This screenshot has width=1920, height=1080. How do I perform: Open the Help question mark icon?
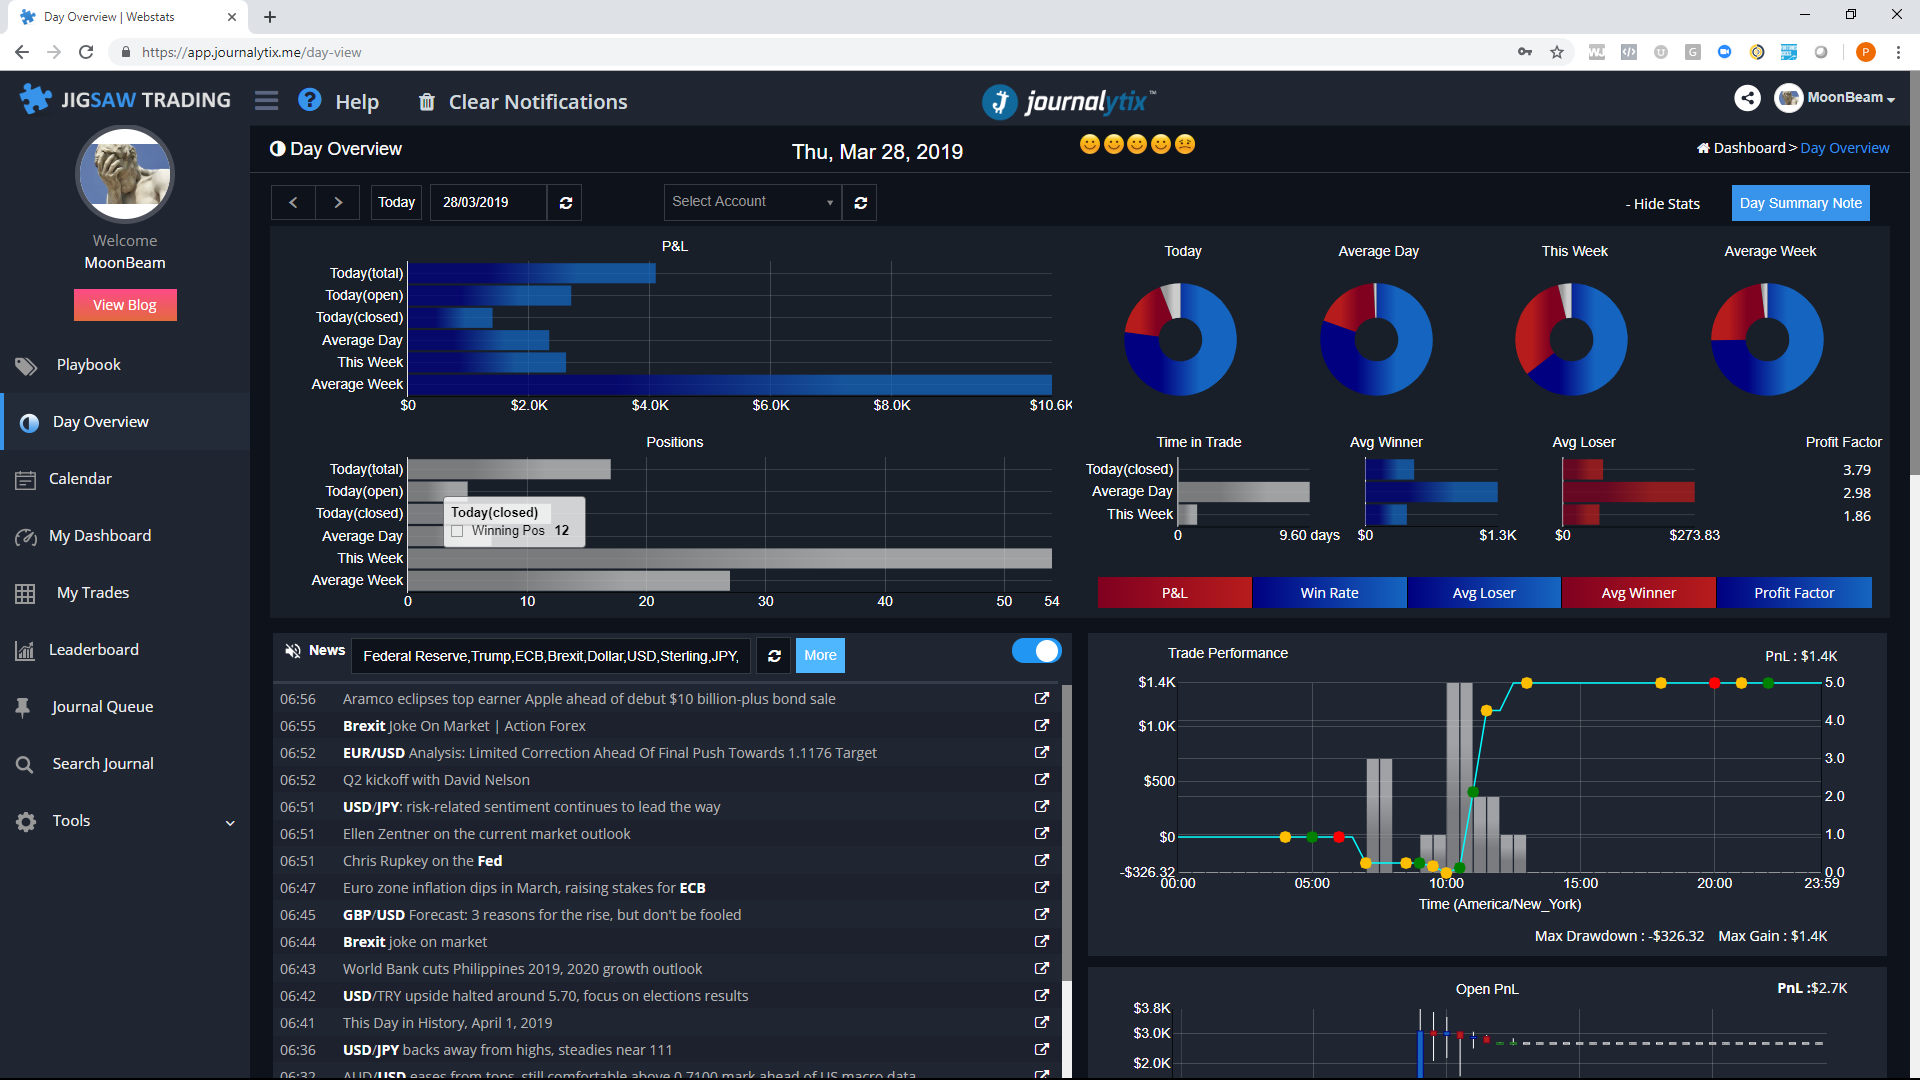pyautogui.click(x=310, y=101)
